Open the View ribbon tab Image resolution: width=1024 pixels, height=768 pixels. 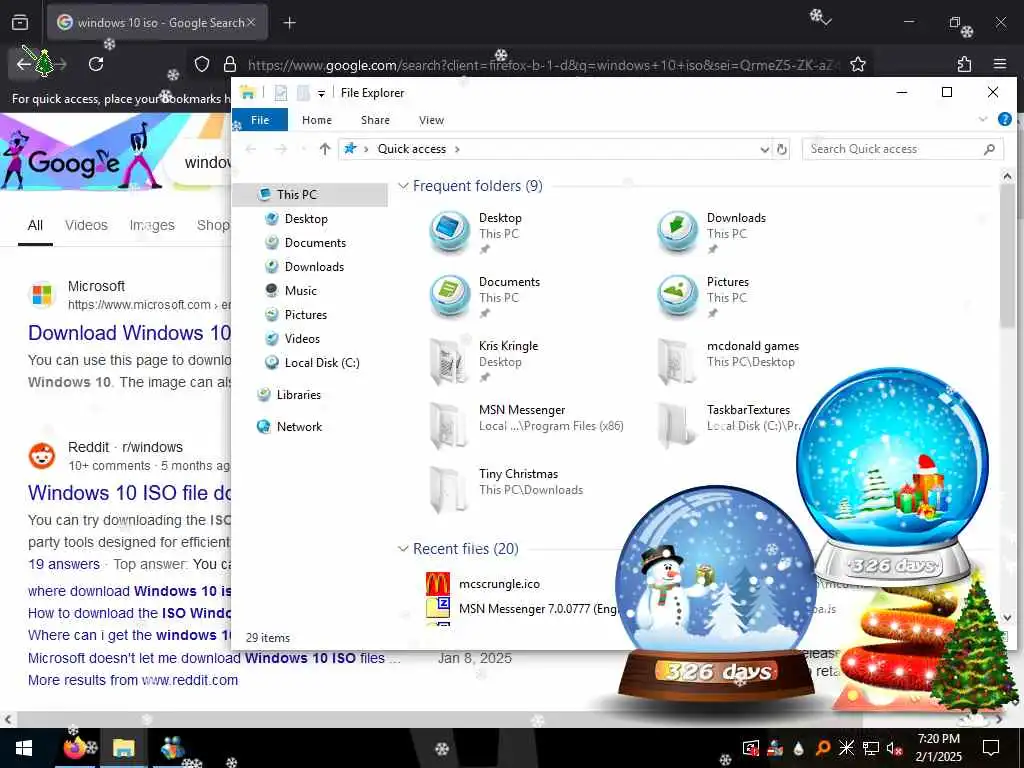(431, 120)
